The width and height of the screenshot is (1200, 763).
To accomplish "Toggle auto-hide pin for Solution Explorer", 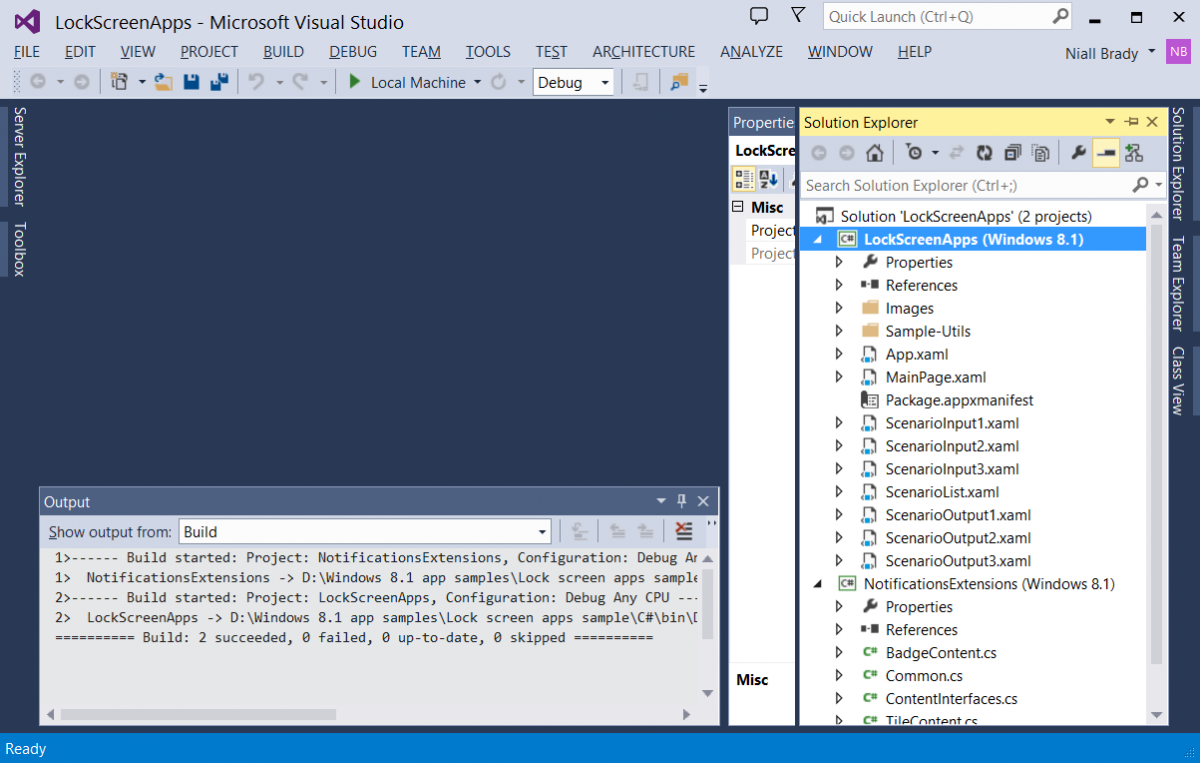I will [1131, 122].
